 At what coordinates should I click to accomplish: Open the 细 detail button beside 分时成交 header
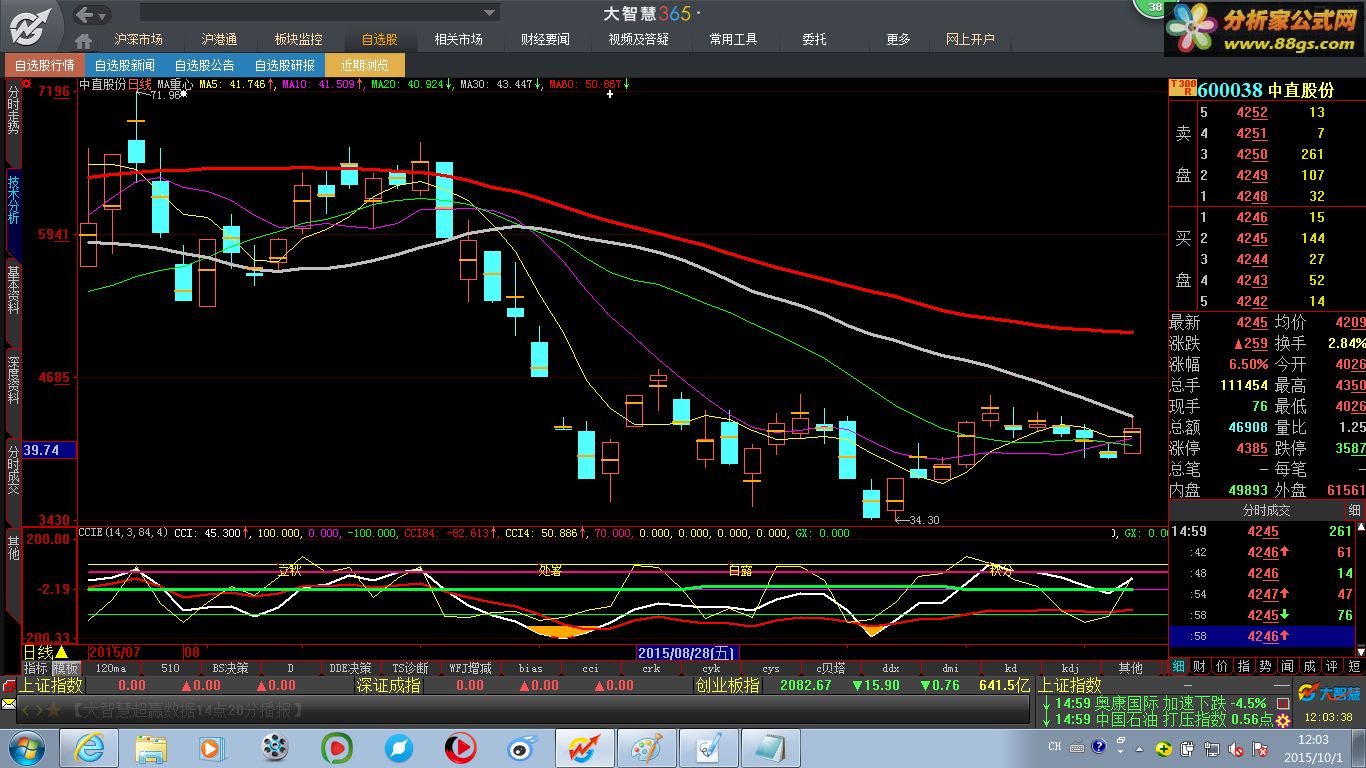pos(1354,510)
